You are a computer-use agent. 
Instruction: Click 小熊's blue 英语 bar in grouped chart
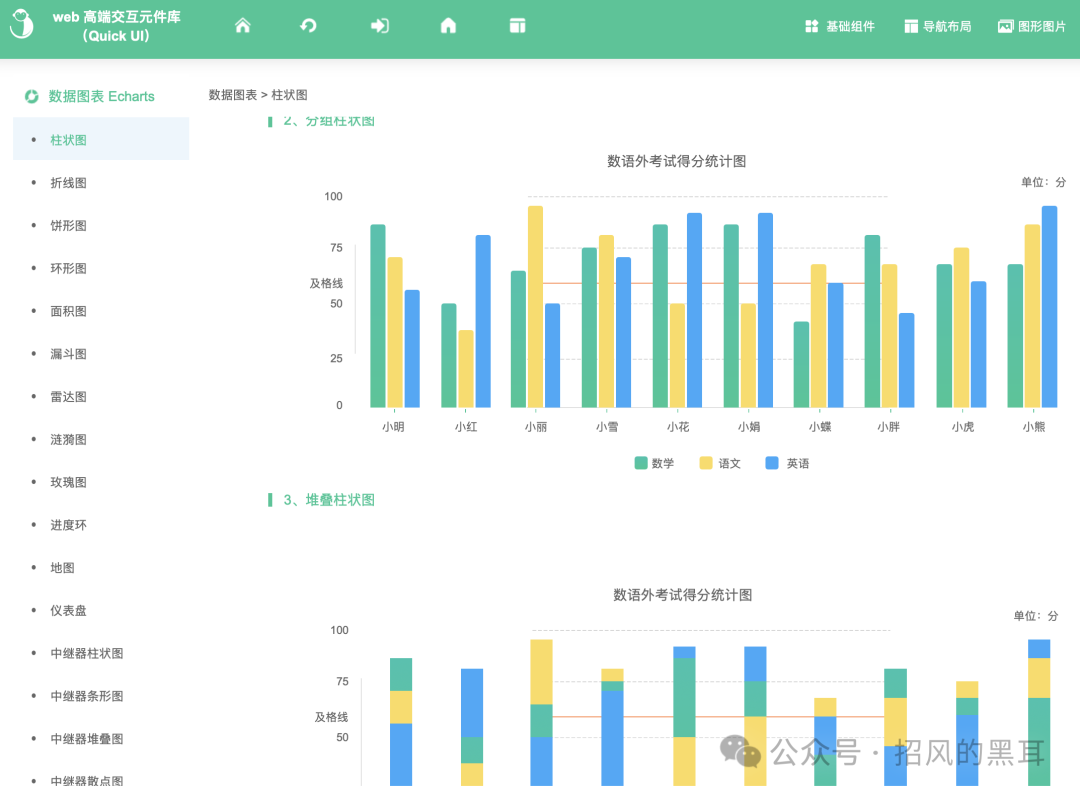1049,306
